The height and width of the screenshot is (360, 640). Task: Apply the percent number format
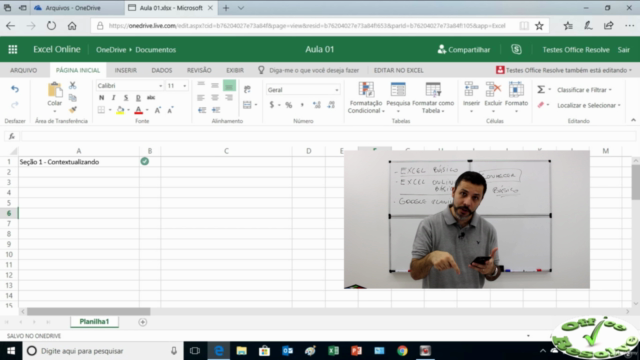click(x=289, y=105)
